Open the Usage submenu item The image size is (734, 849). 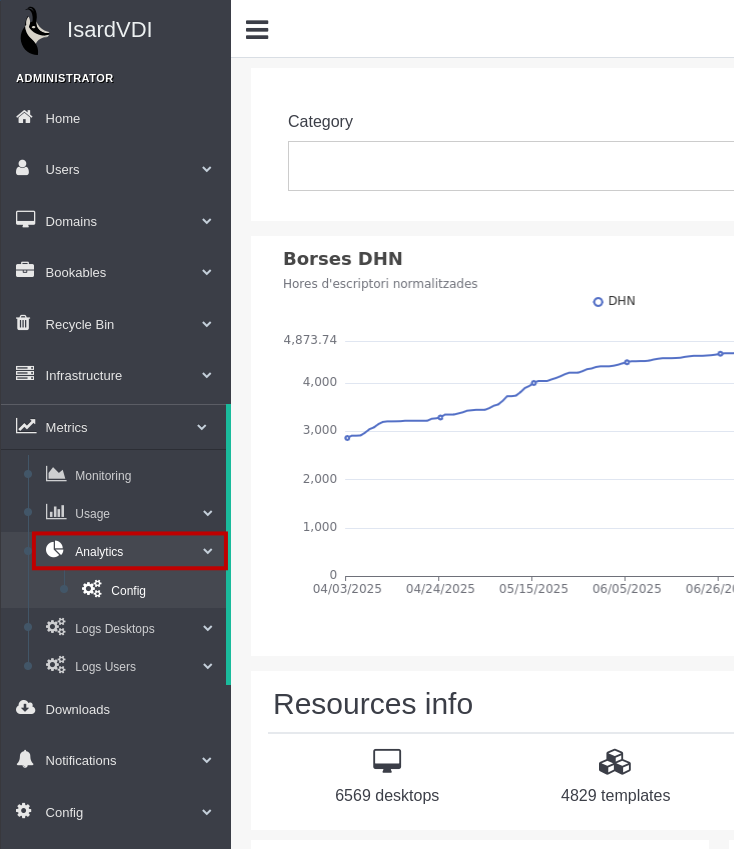(x=92, y=514)
